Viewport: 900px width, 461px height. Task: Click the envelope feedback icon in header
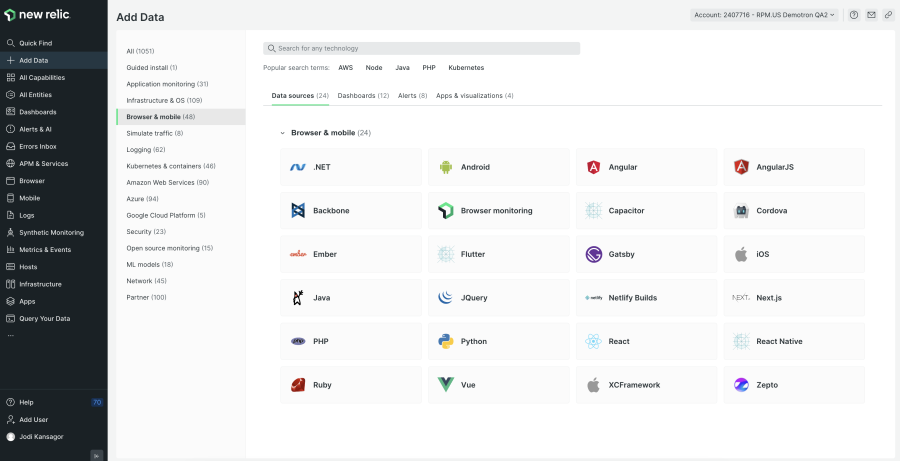pos(871,15)
